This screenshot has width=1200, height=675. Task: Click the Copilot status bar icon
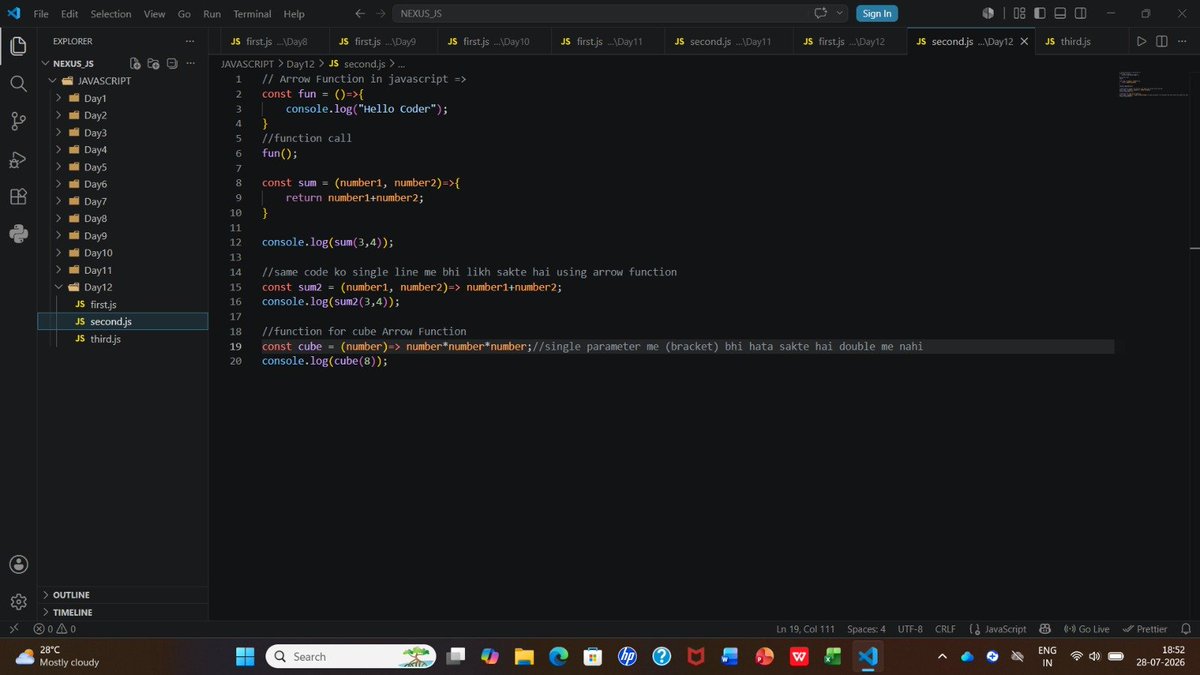(x=1045, y=629)
